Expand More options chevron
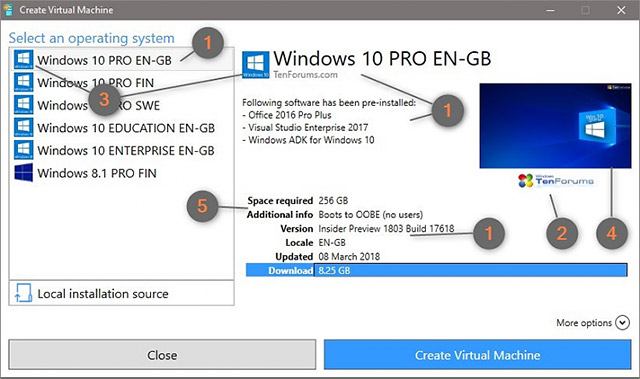The height and width of the screenshot is (379, 640). coord(622,323)
